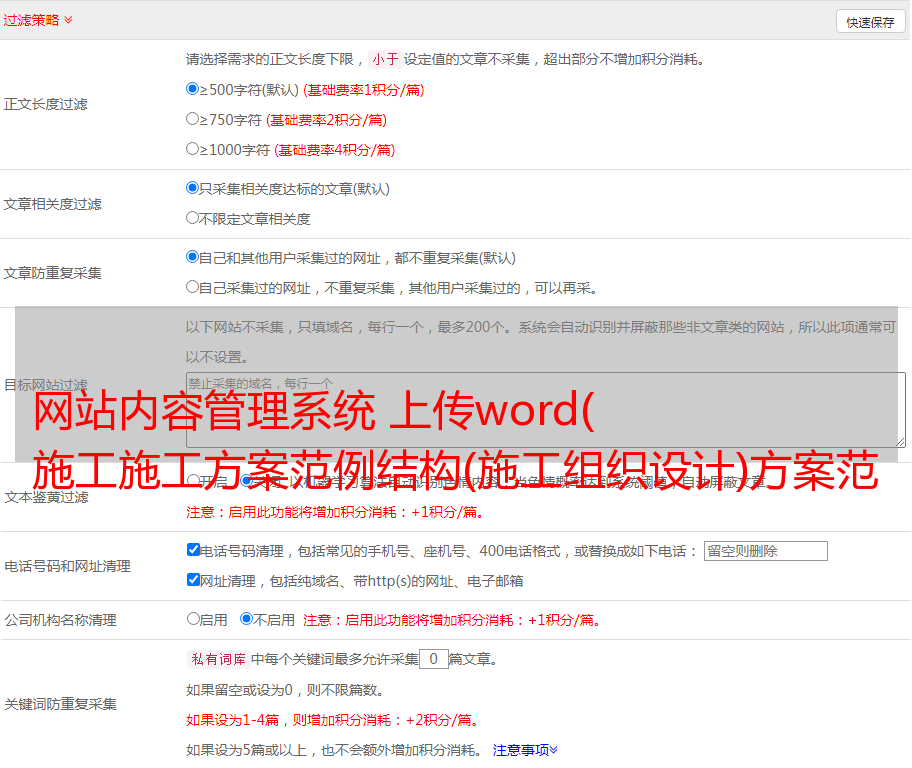Select the ≥1000字符 length option
The width and height of the screenshot is (912, 768).
[192, 149]
